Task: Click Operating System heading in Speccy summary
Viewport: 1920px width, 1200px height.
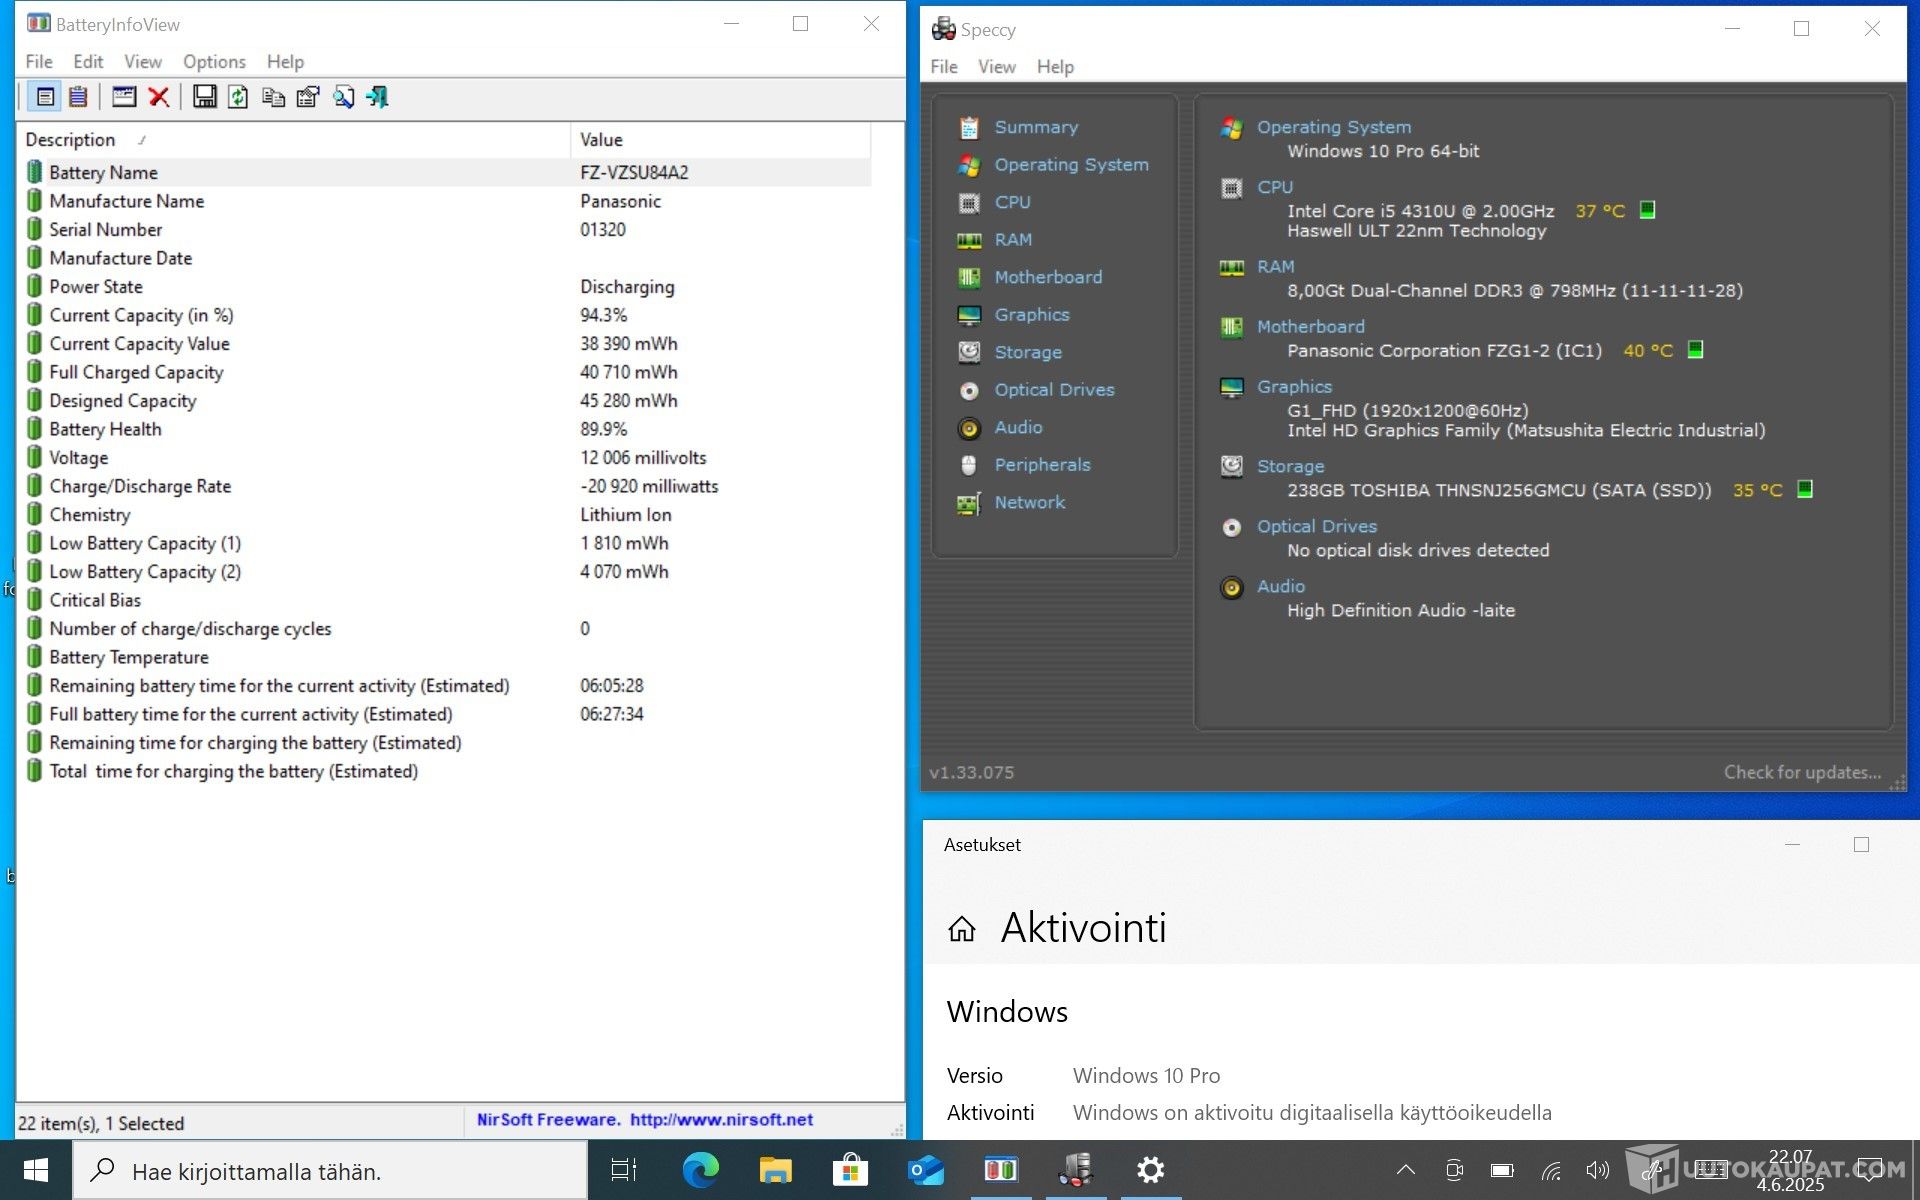Action: (x=1333, y=127)
